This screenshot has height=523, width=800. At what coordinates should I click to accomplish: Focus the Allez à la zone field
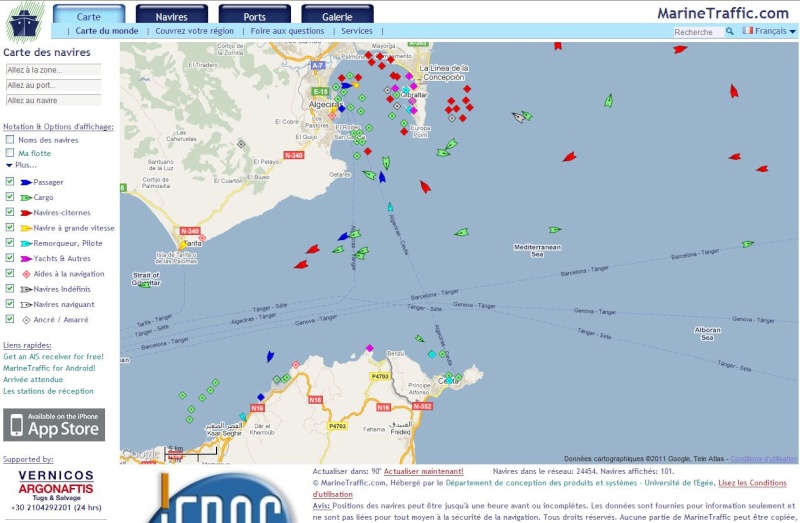[x=54, y=70]
